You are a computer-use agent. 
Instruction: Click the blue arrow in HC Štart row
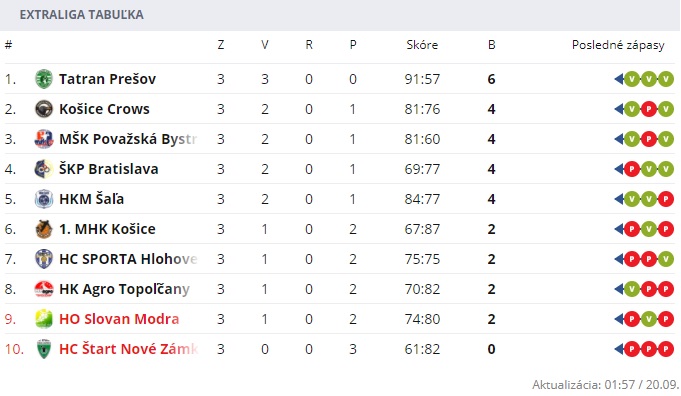(x=619, y=349)
